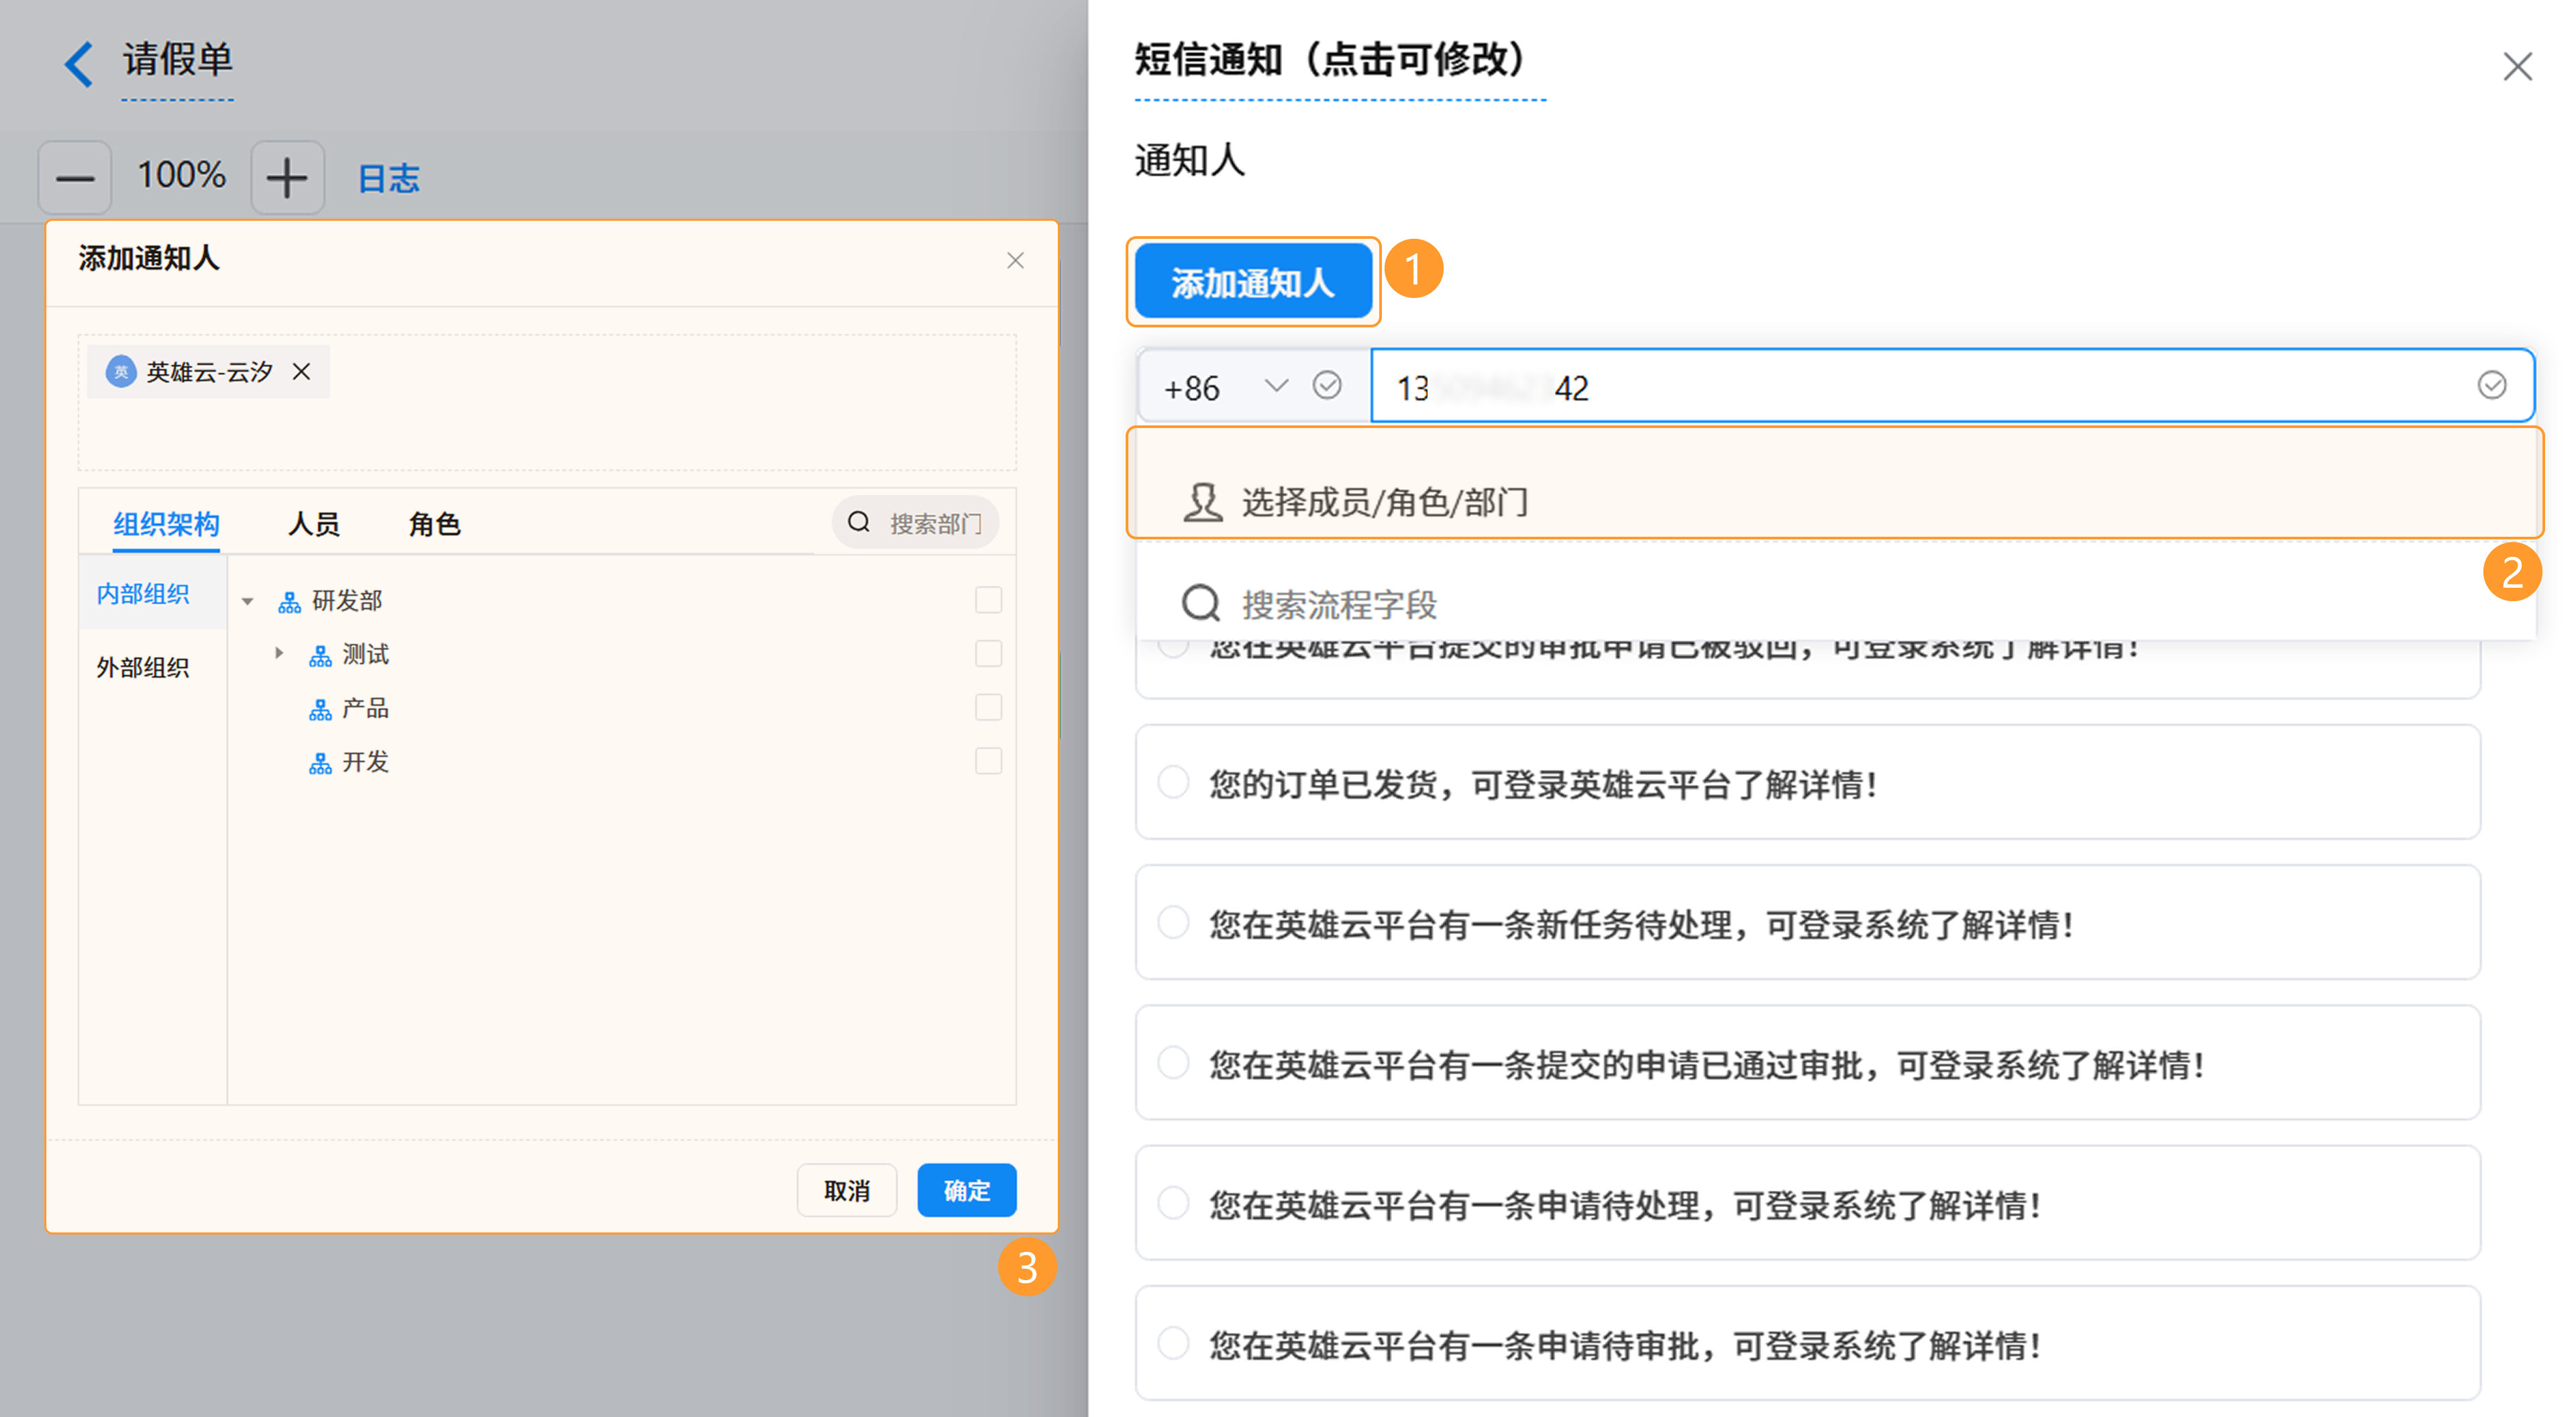Click the magnifier icon beside 搜索流程字段
Viewport: 2576px width, 1417px height.
(x=1200, y=603)
